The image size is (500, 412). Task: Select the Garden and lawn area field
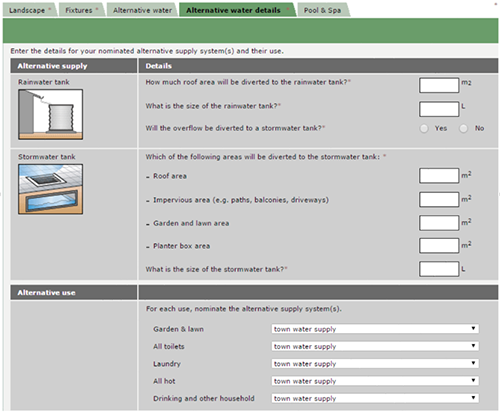pos(439,223)
